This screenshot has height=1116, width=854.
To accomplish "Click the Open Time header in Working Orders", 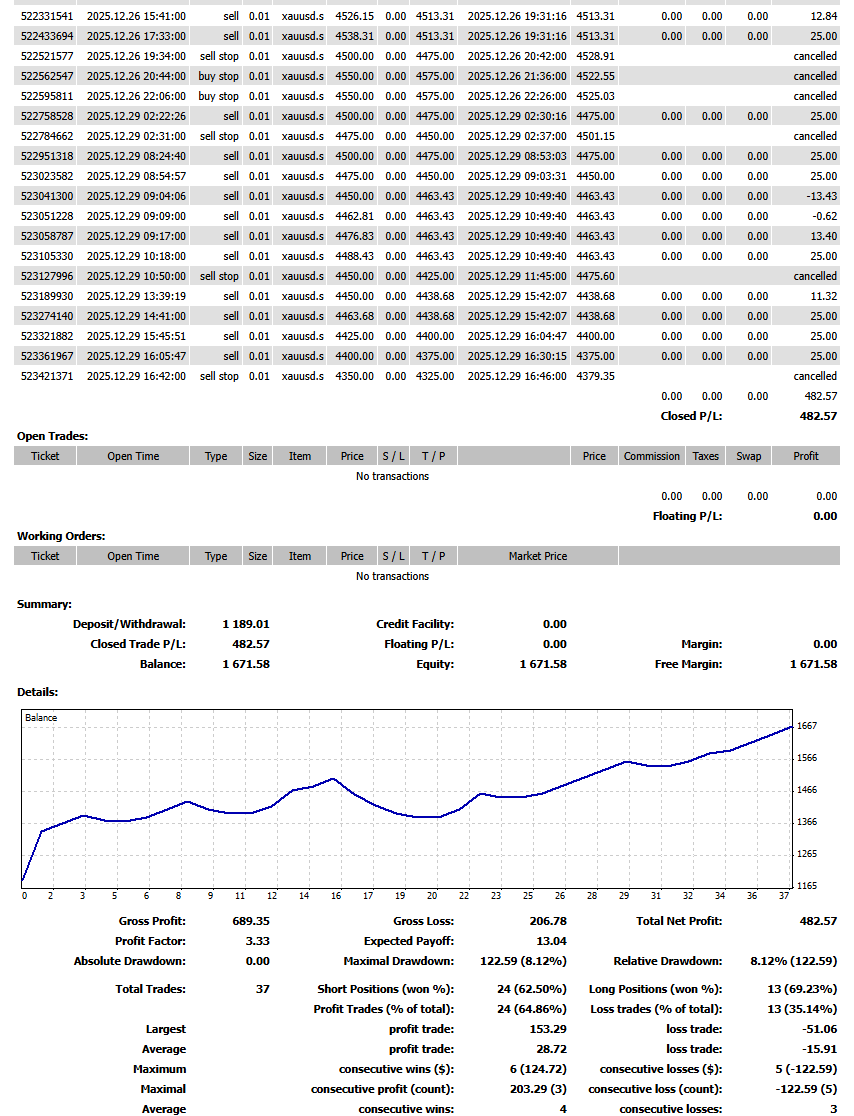I will pos(133,556).
